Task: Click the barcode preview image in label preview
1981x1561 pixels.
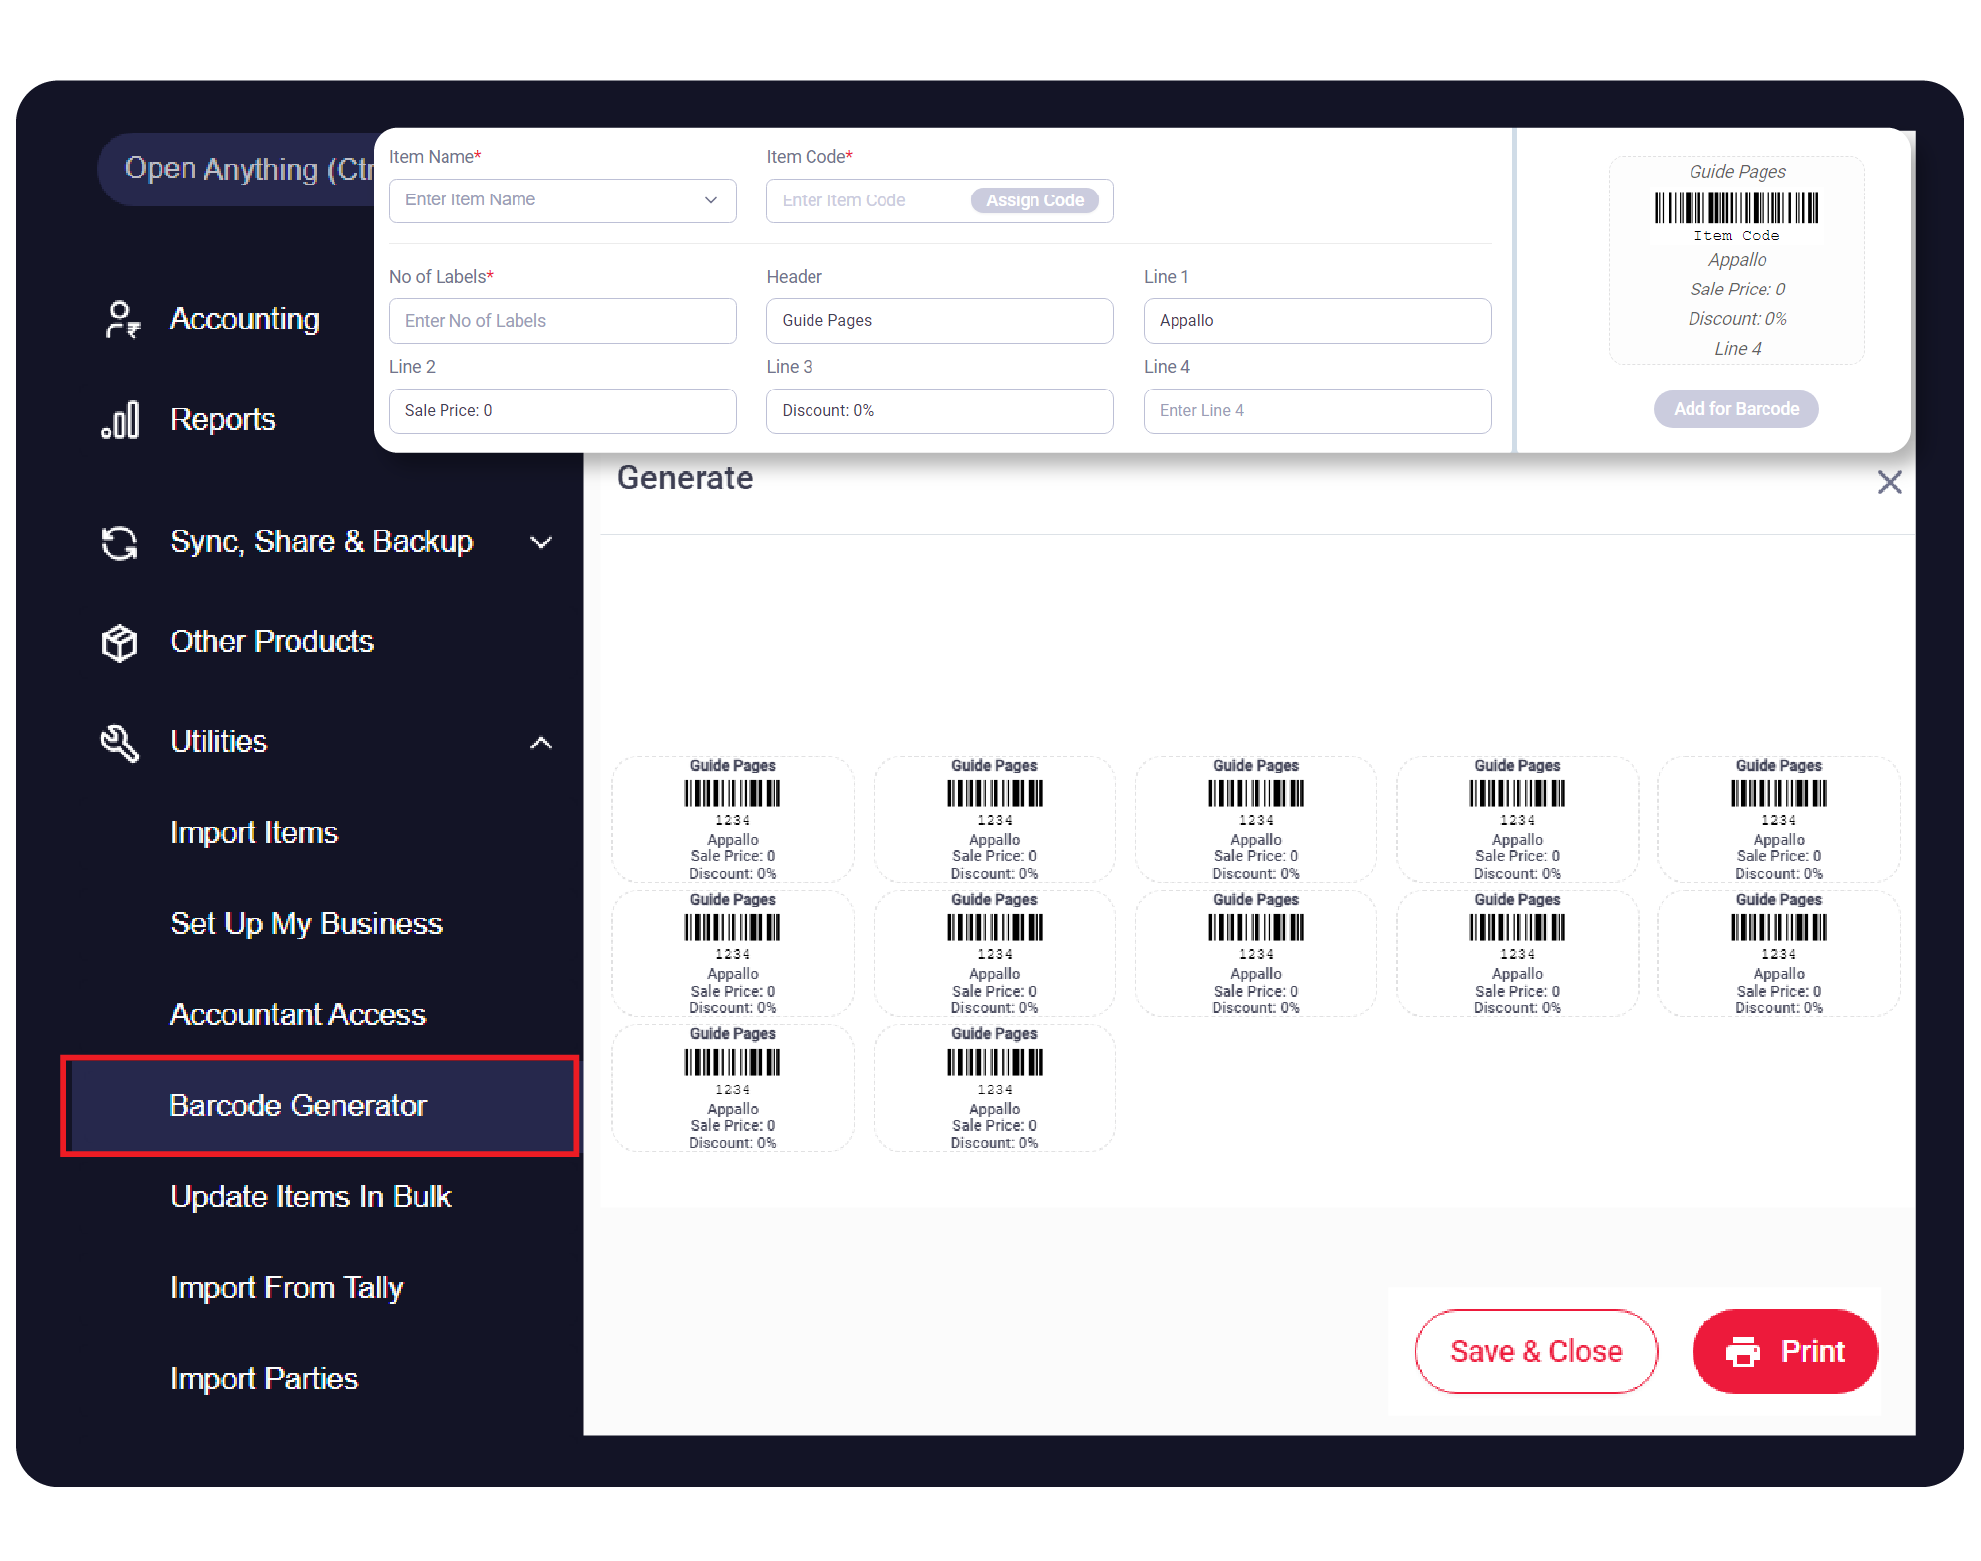Action: 1736,208
